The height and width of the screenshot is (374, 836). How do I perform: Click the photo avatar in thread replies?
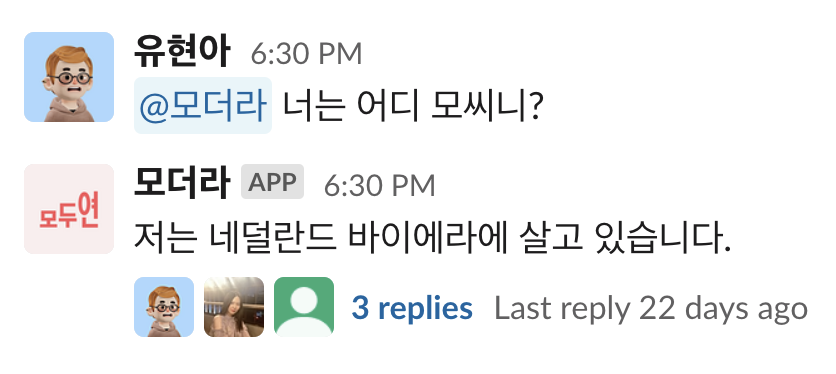(x=234, y=307)
